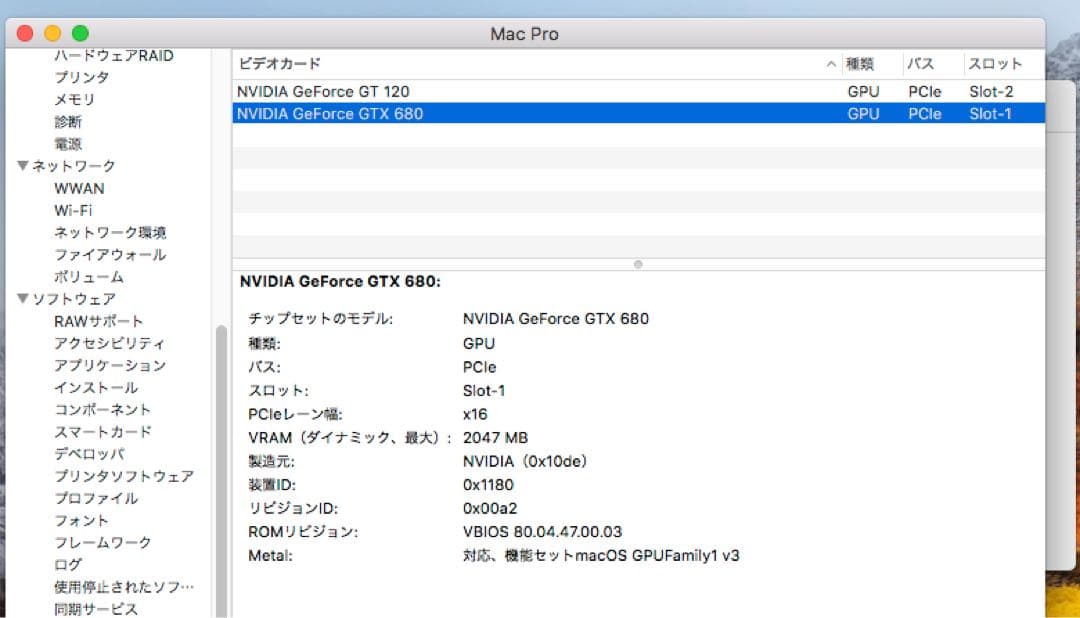Collapse the ソフトウェア section in sidebar
This screenshot has height=618, width=1080.
[22, 298]
